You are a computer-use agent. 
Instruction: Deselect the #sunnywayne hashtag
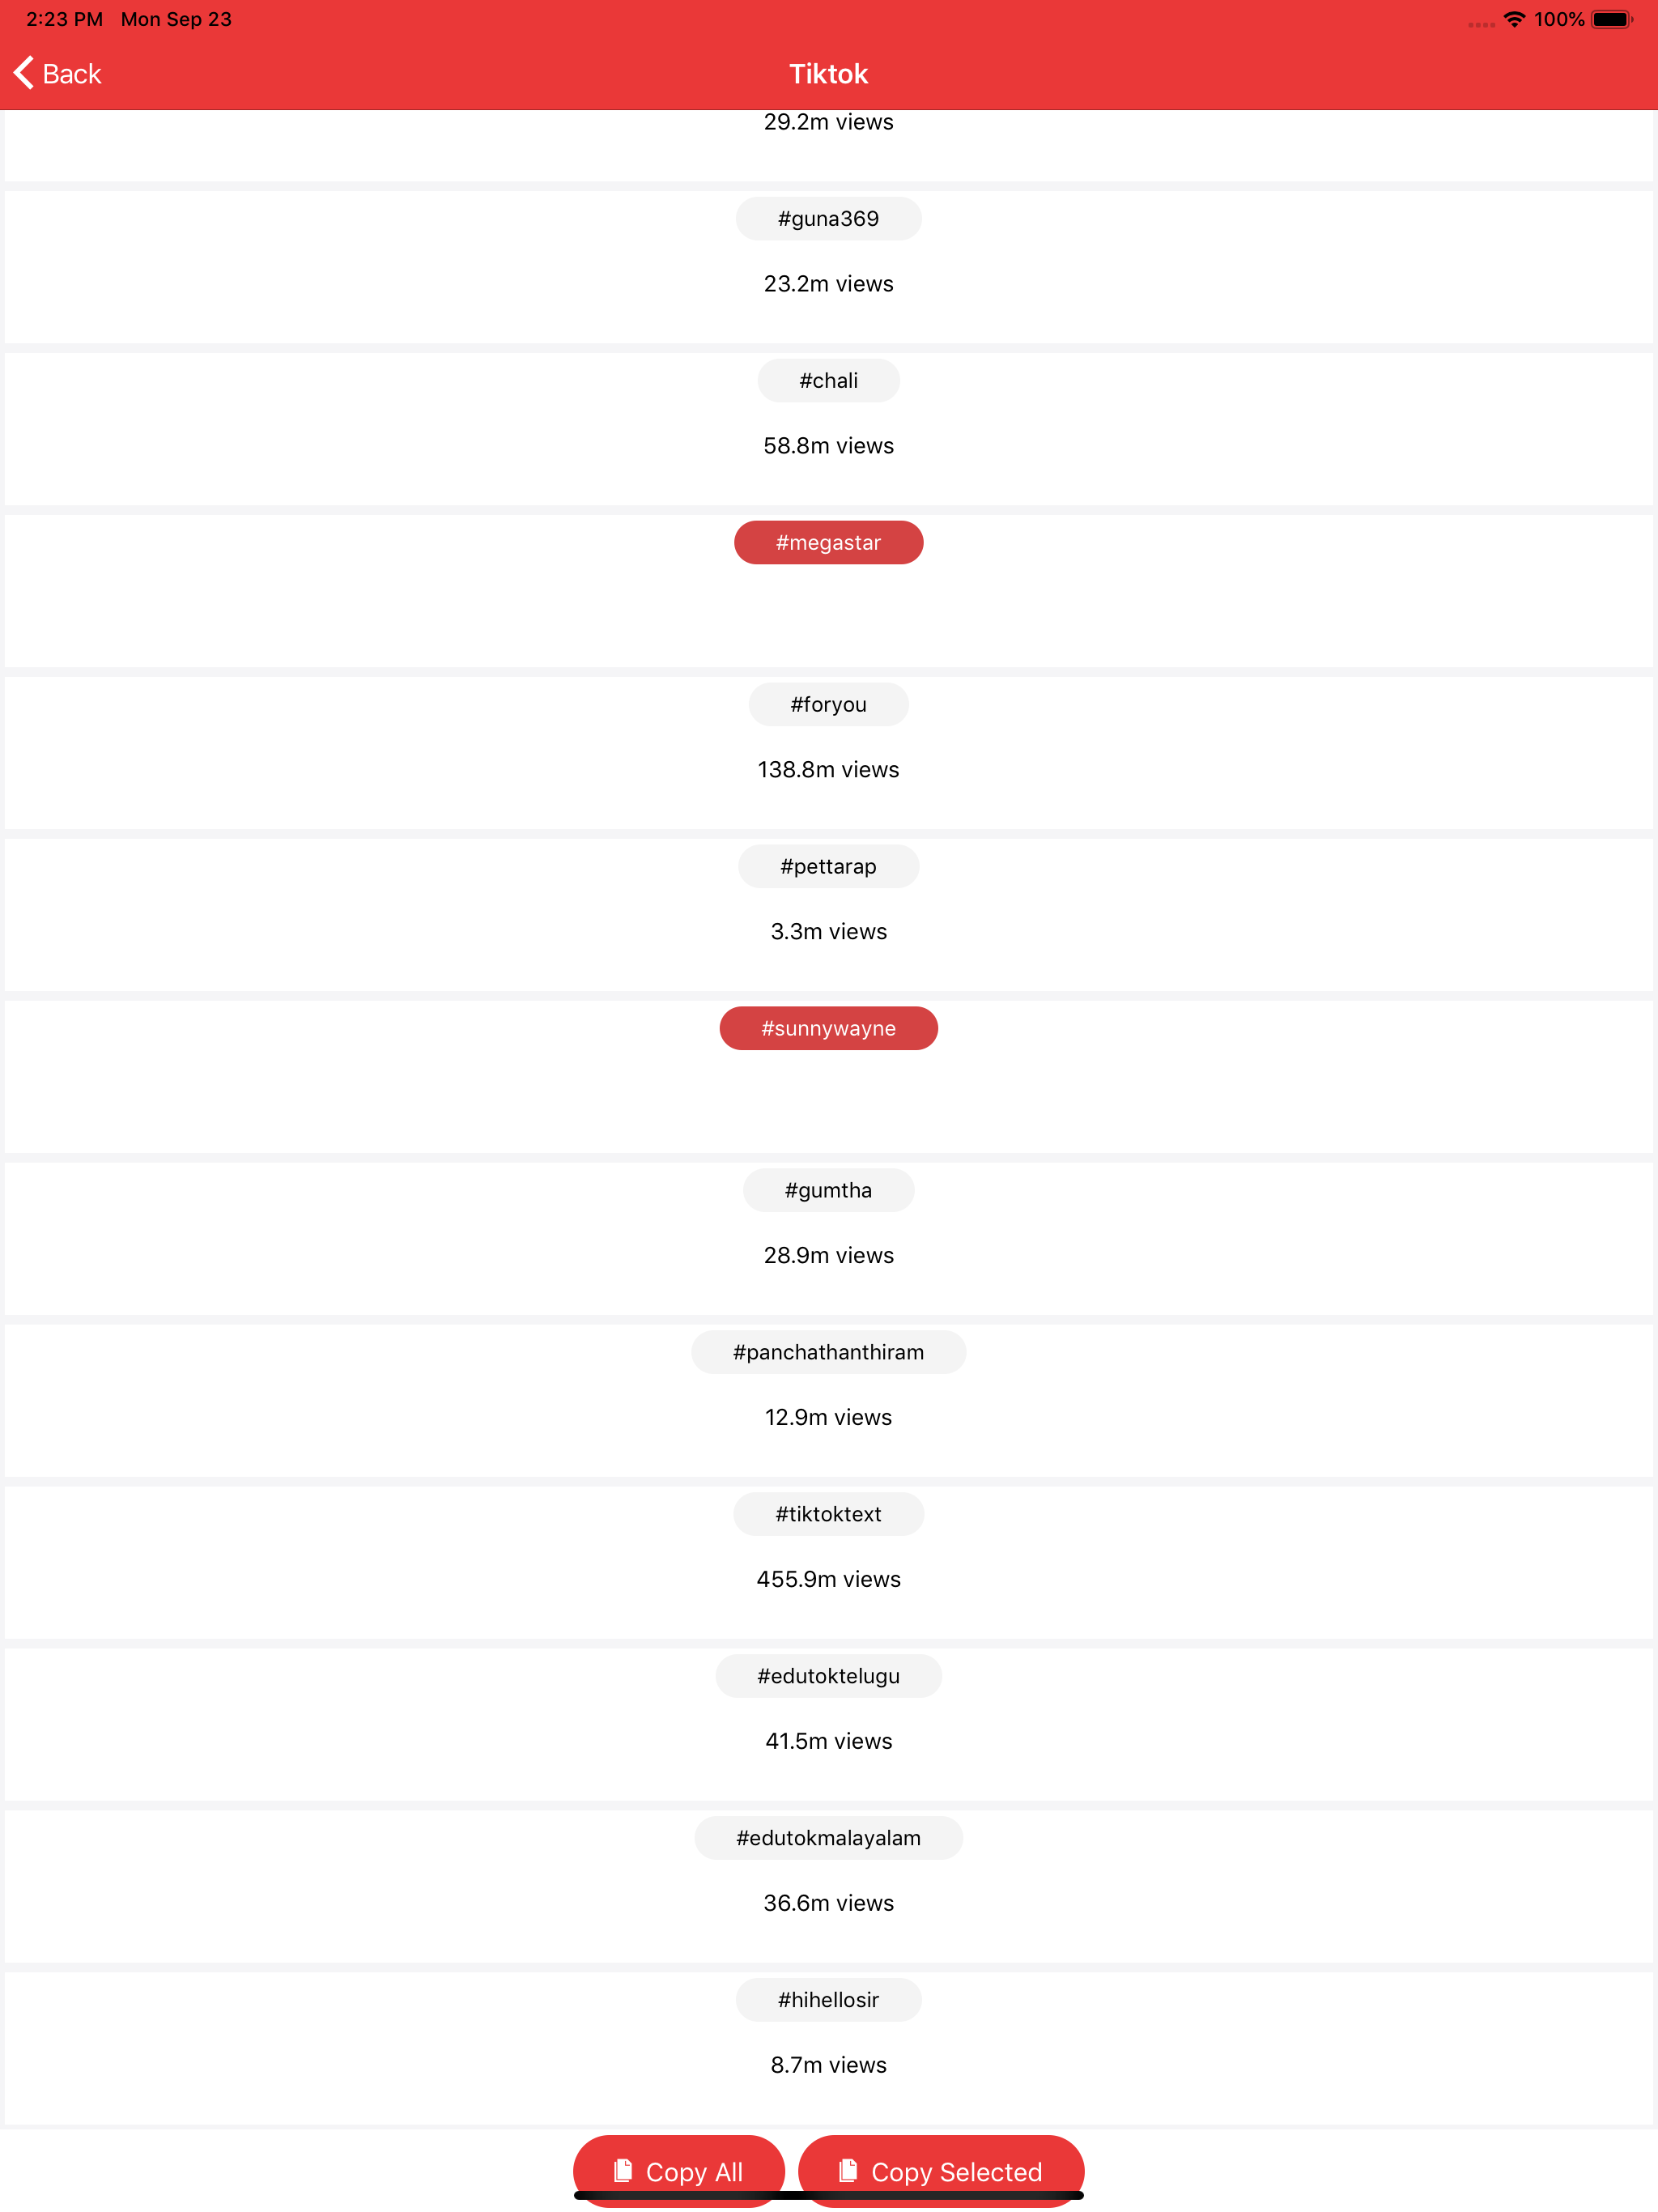pos(828,1028)
